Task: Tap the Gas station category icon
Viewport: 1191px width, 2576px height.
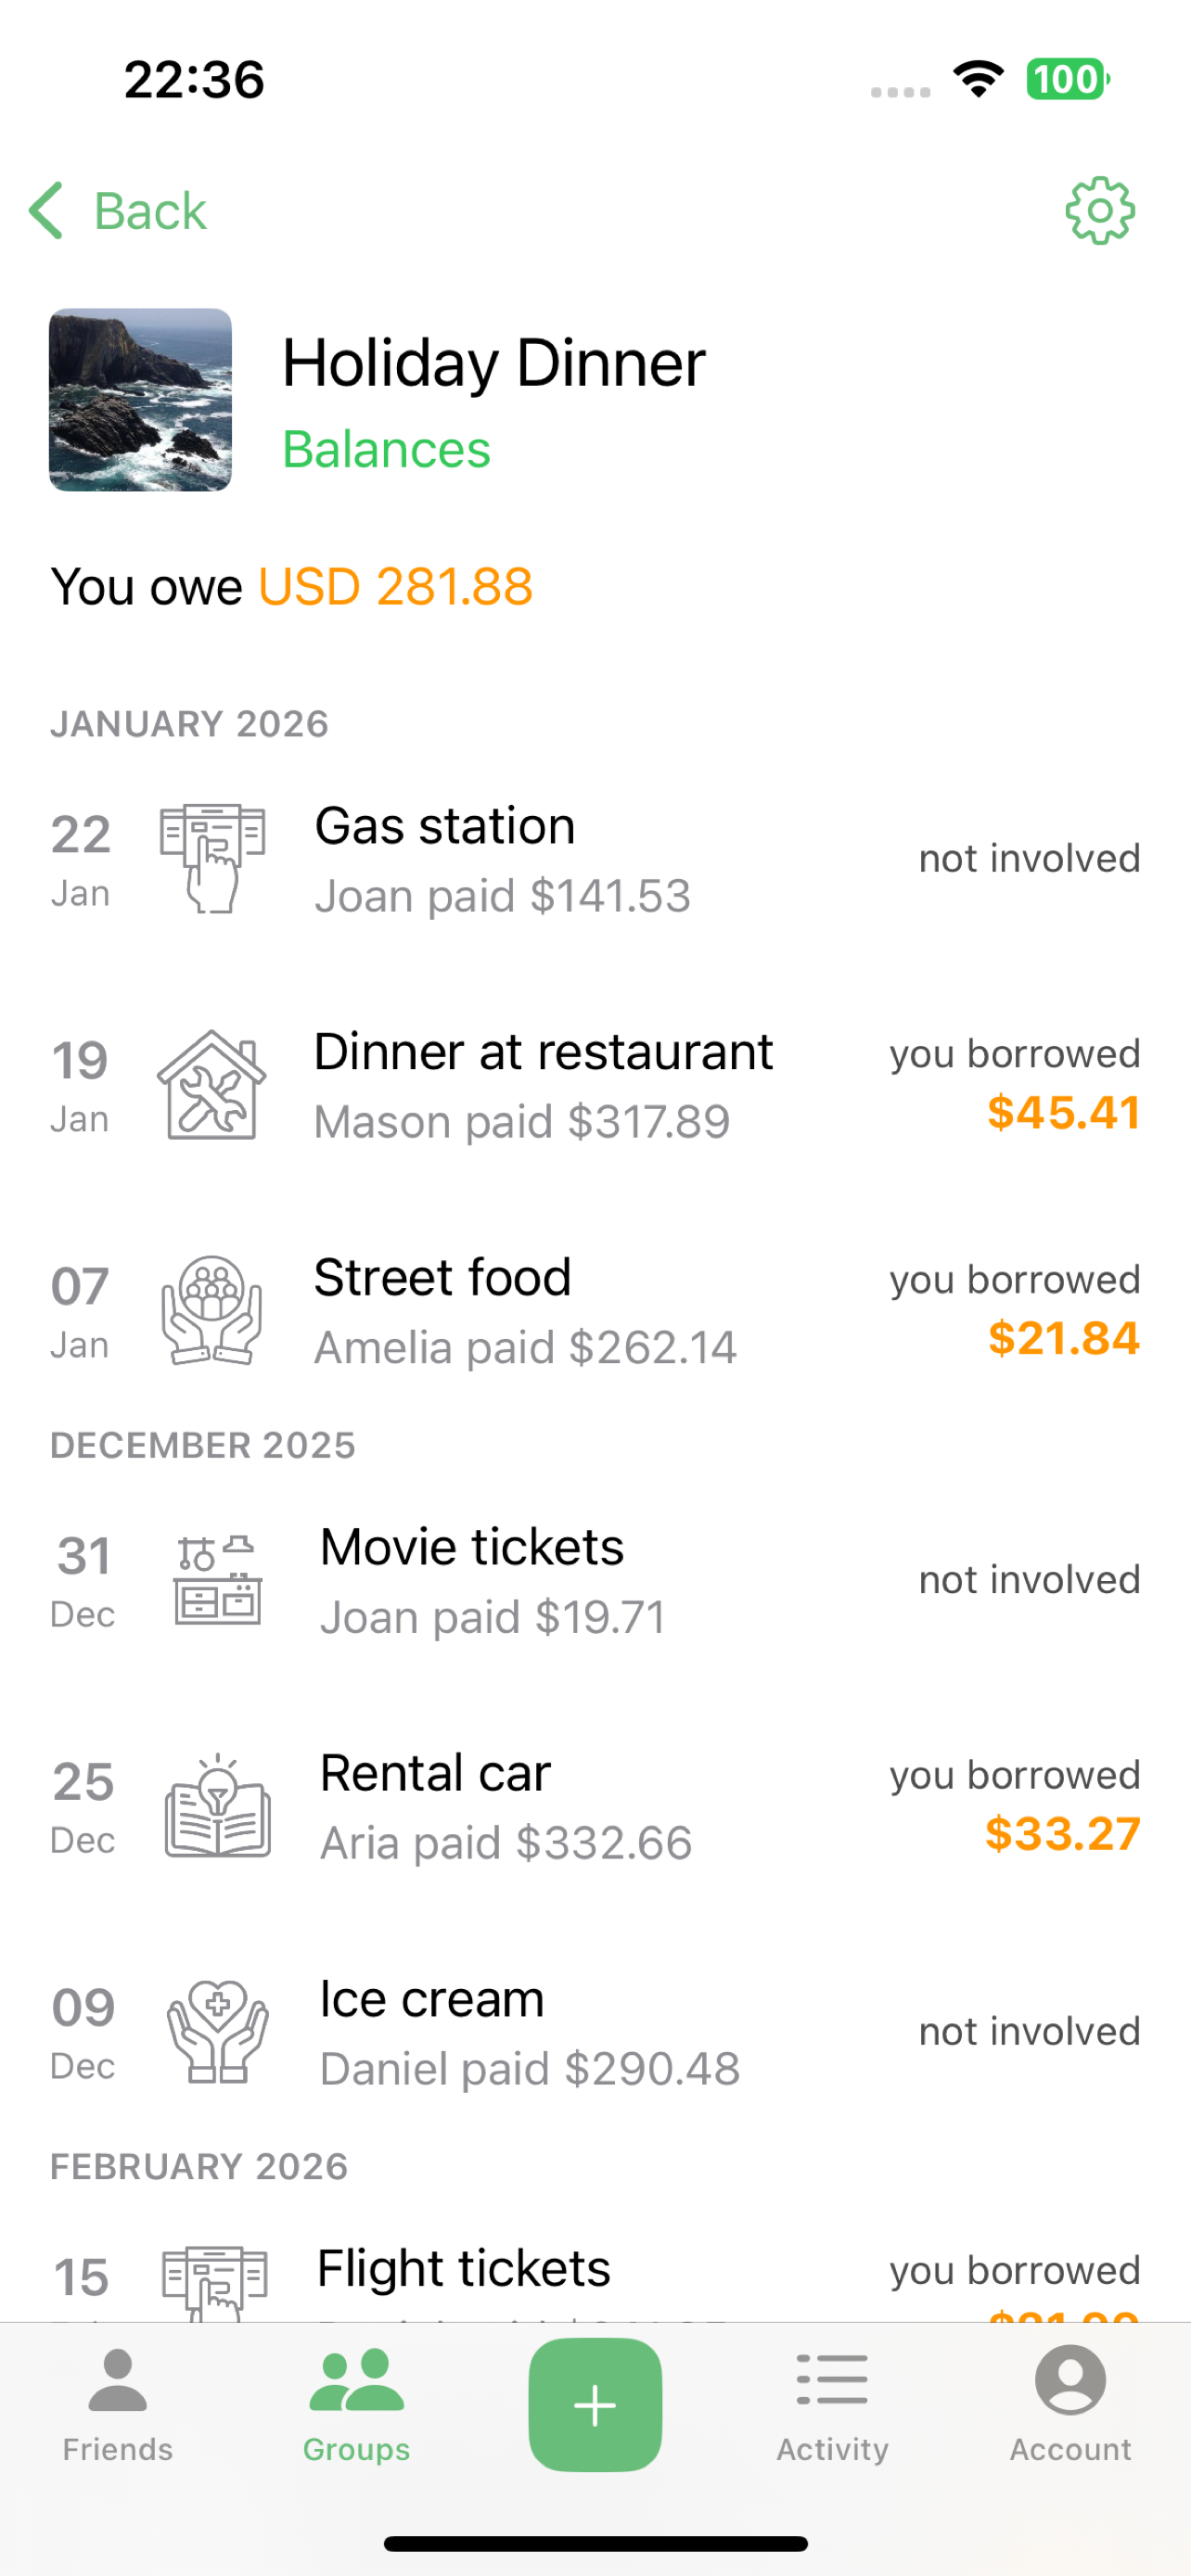Action: tap(212, 859)
